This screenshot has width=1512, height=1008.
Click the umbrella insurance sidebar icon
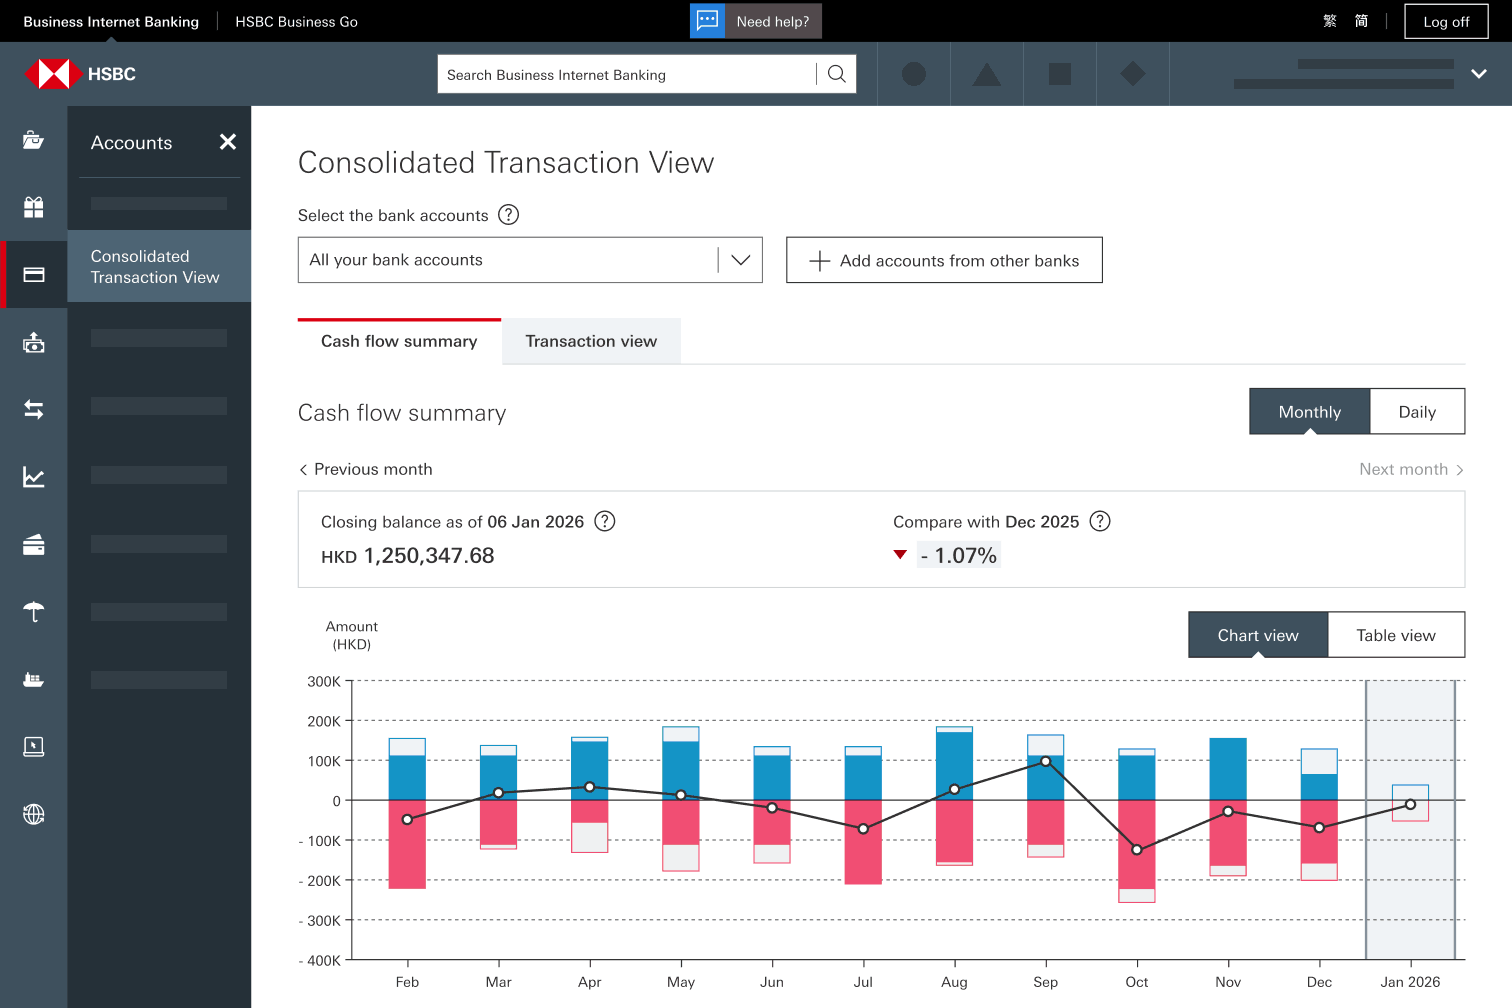coord(33,612)
